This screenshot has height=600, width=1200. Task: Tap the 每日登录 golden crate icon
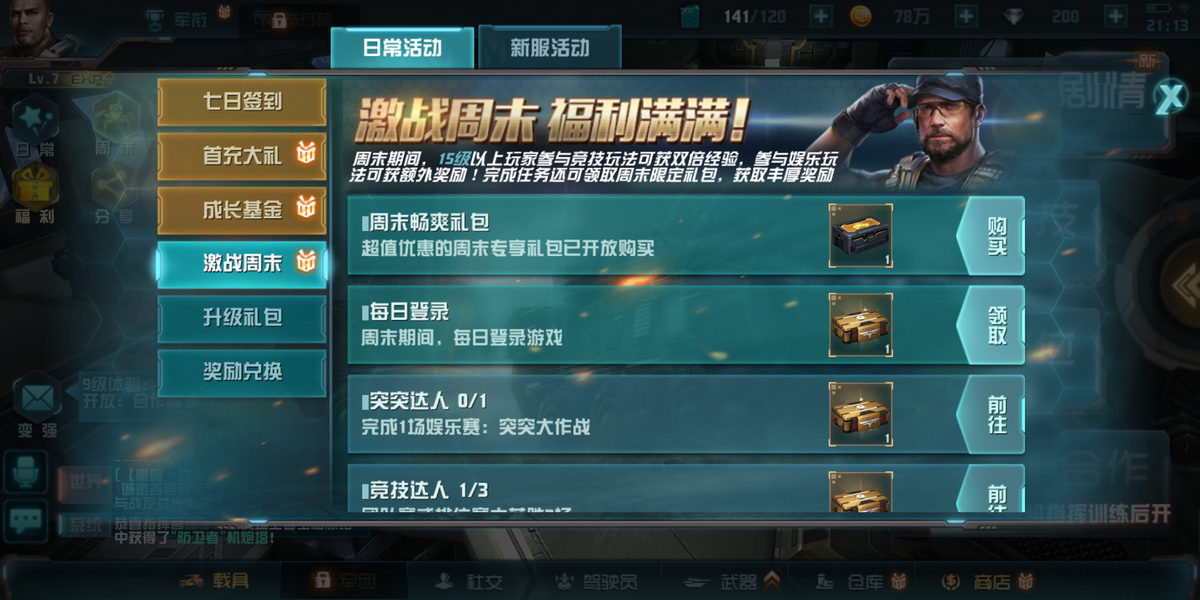861,325
